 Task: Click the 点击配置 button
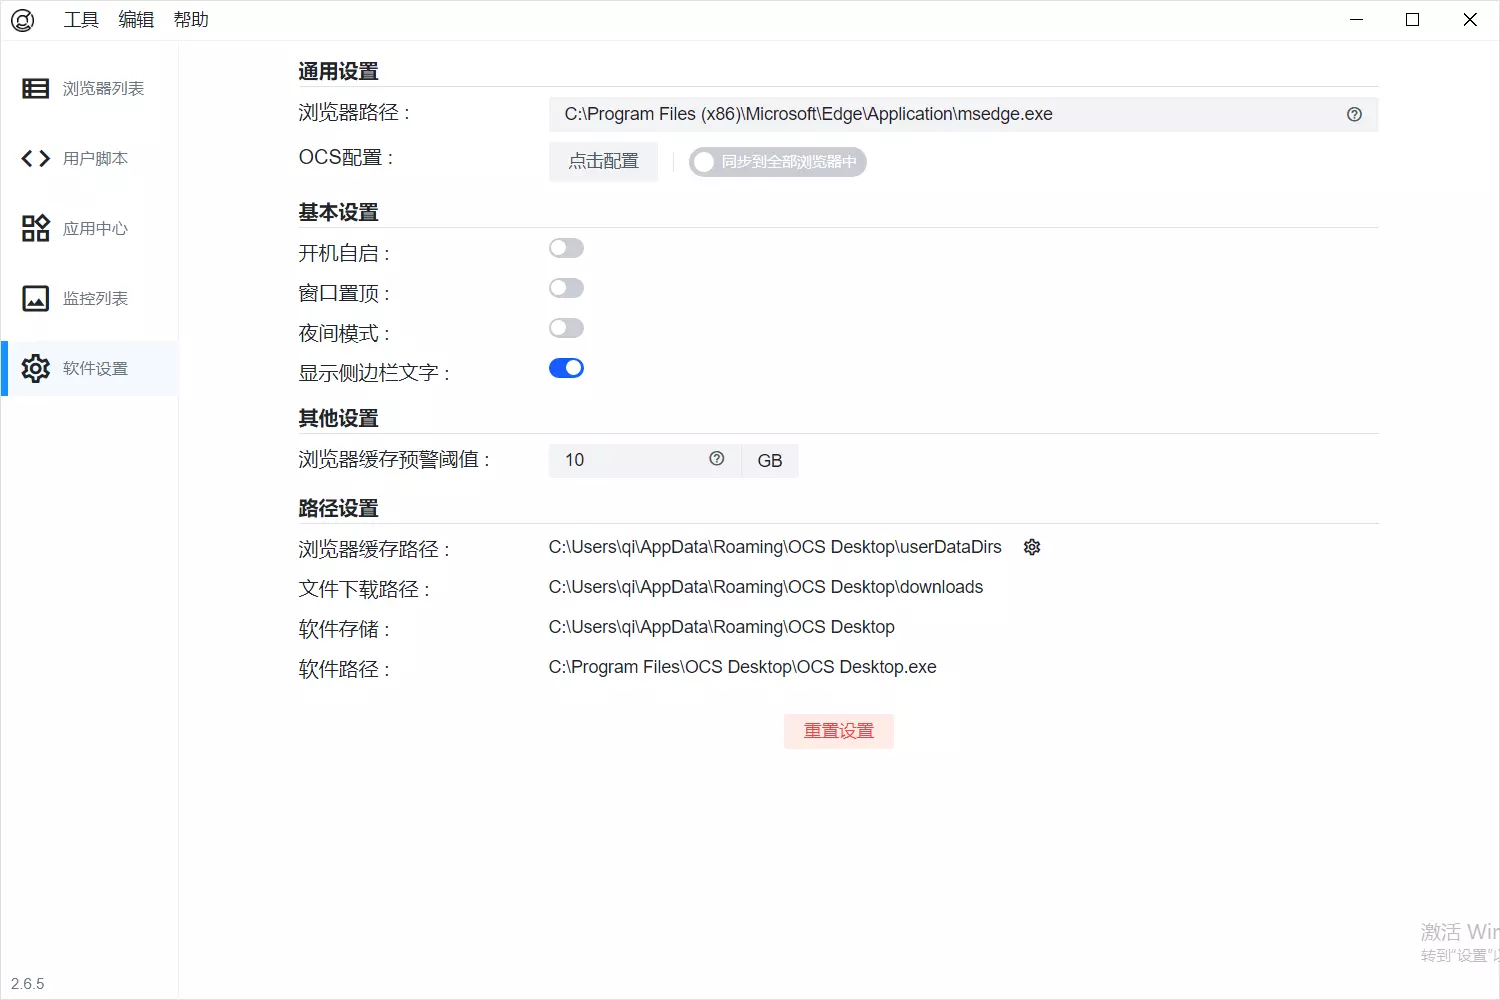click(603, 162)
